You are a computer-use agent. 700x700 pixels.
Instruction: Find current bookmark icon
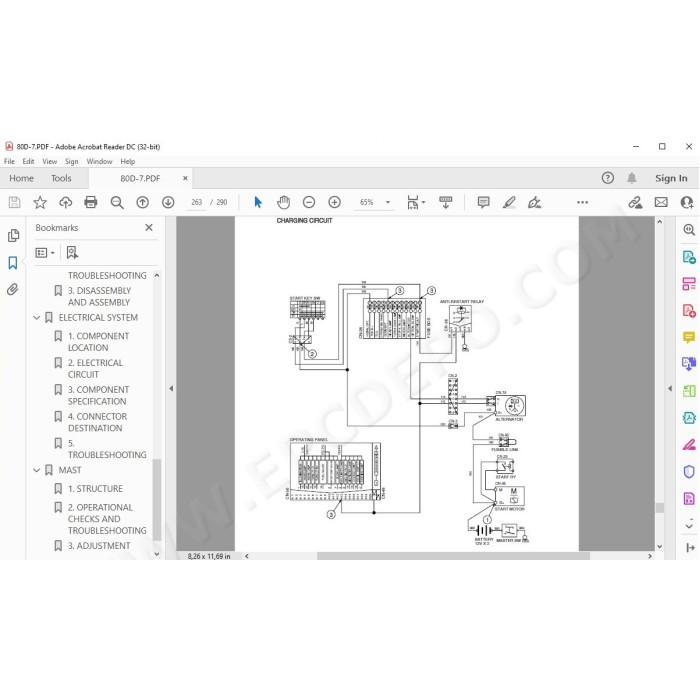[72, 253]
